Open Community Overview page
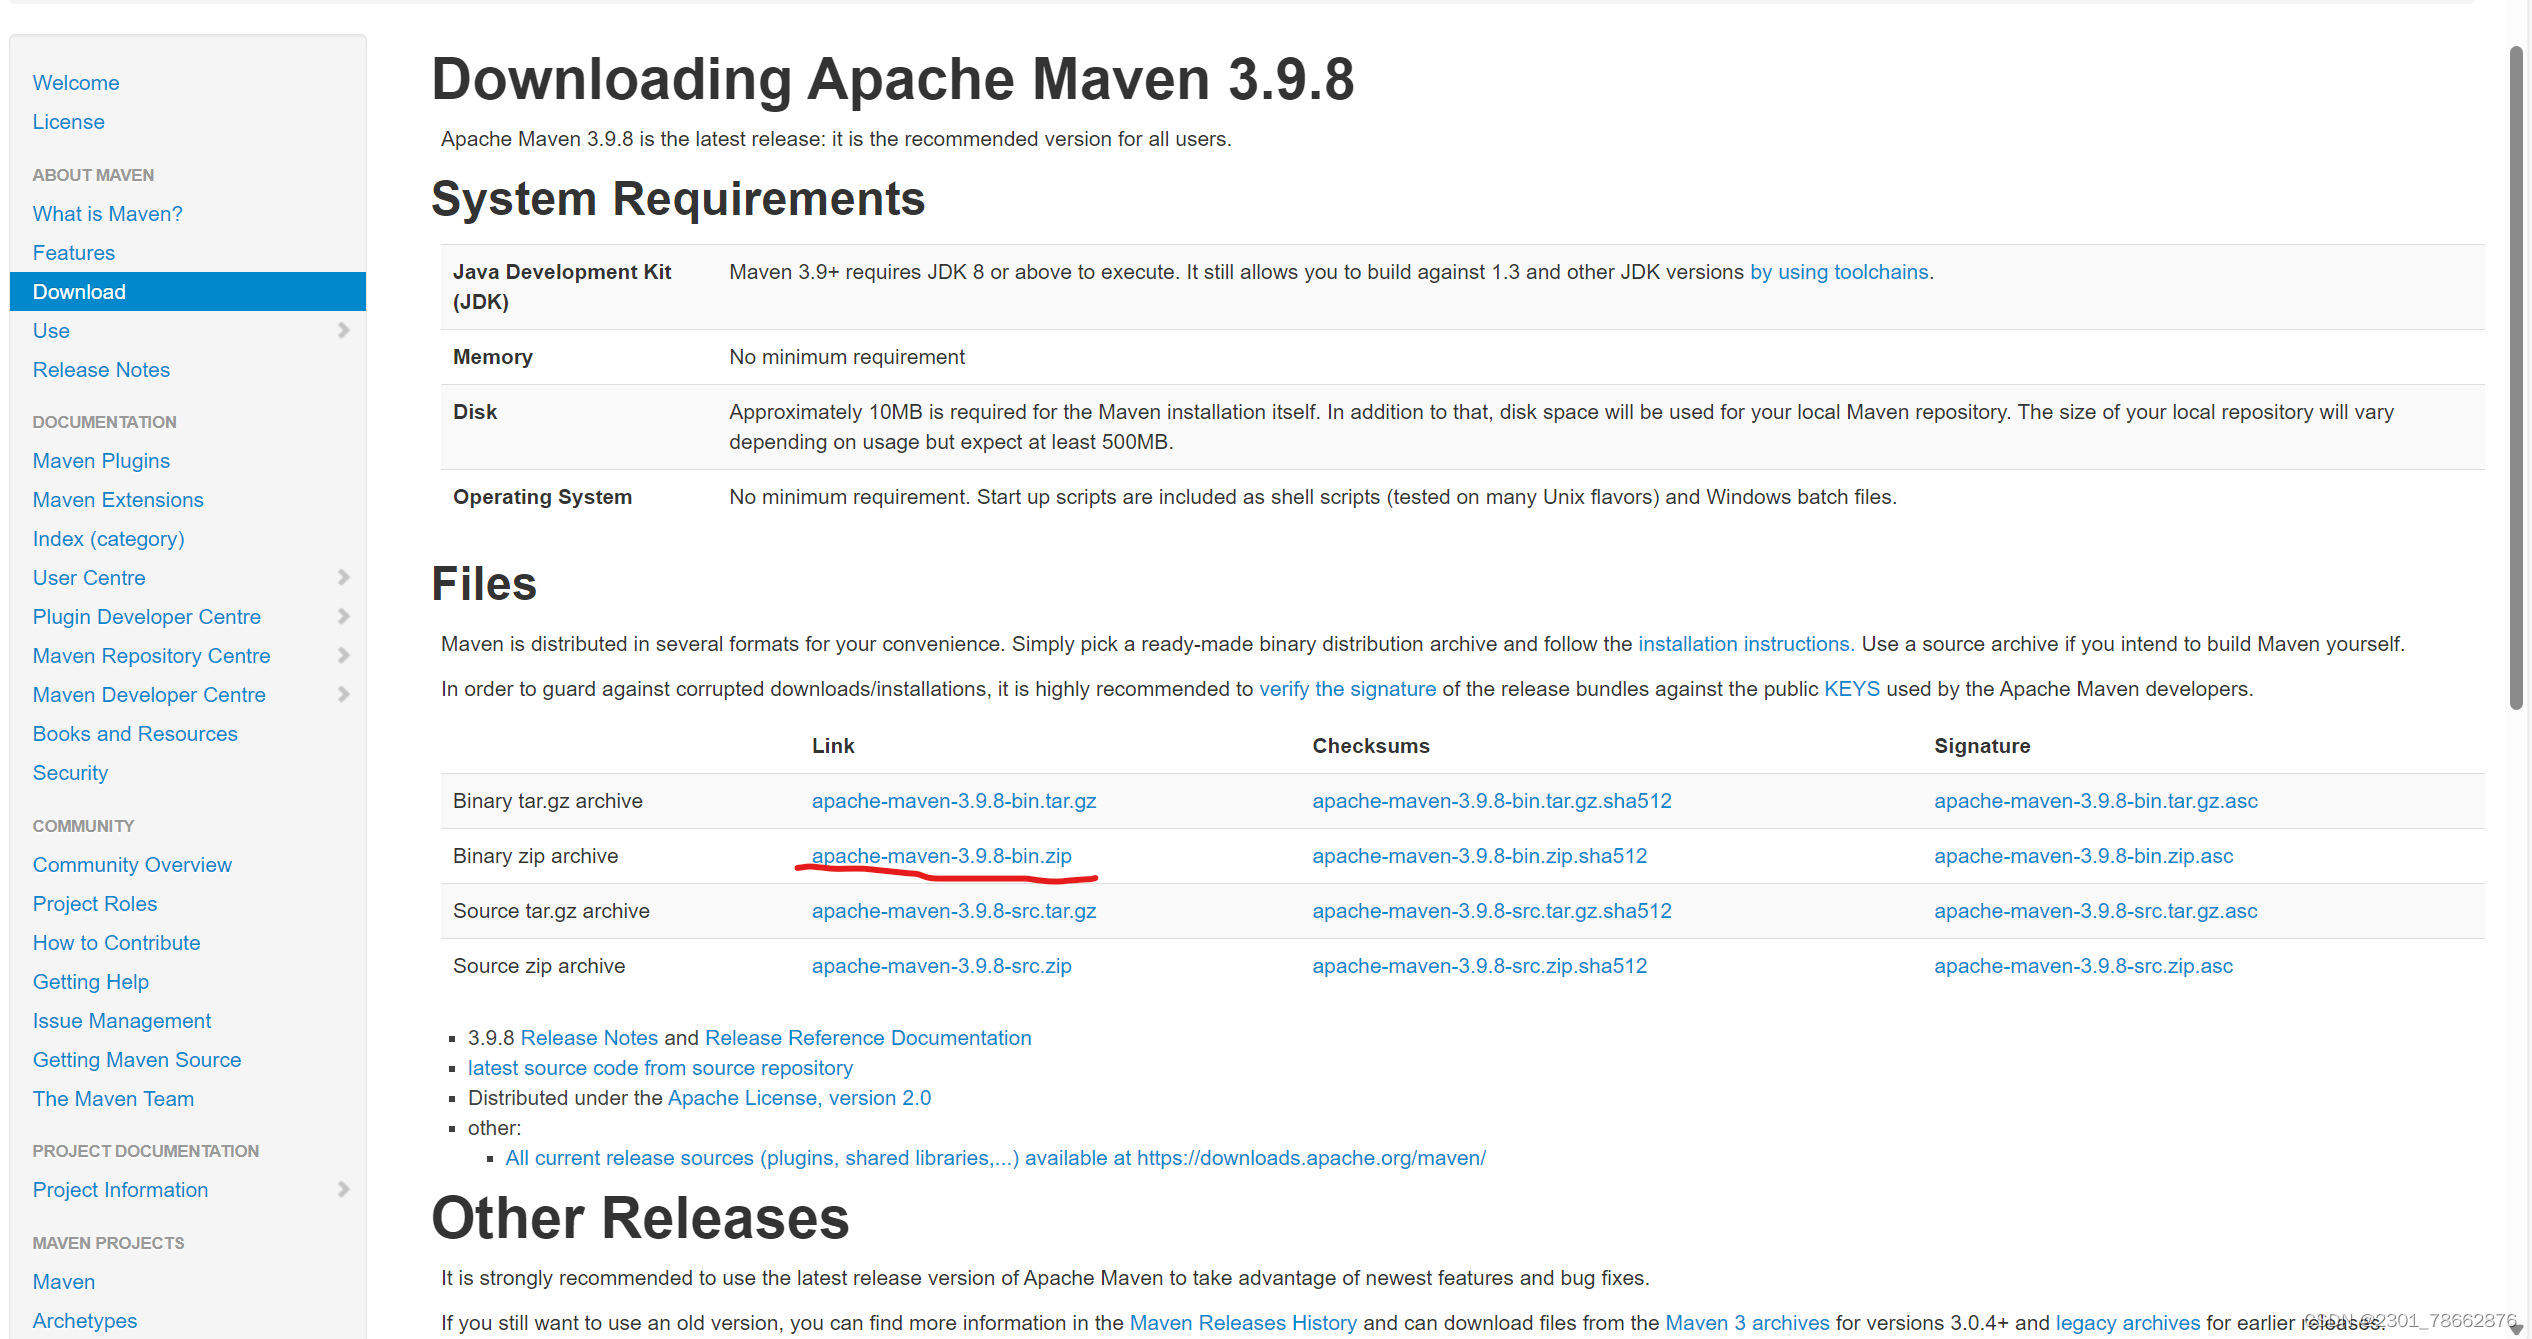The height and width of the screenshot is (1339, 2532). coord(132,865)
